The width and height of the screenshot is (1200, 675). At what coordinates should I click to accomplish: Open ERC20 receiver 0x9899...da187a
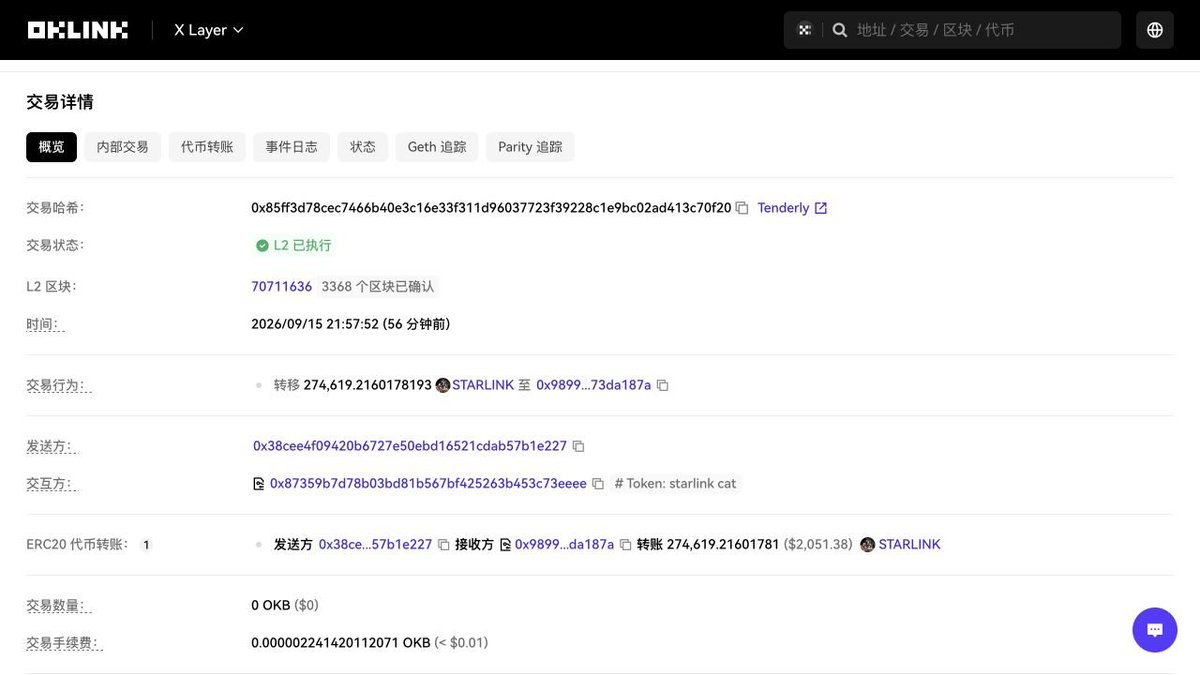[x=564, y=545]
